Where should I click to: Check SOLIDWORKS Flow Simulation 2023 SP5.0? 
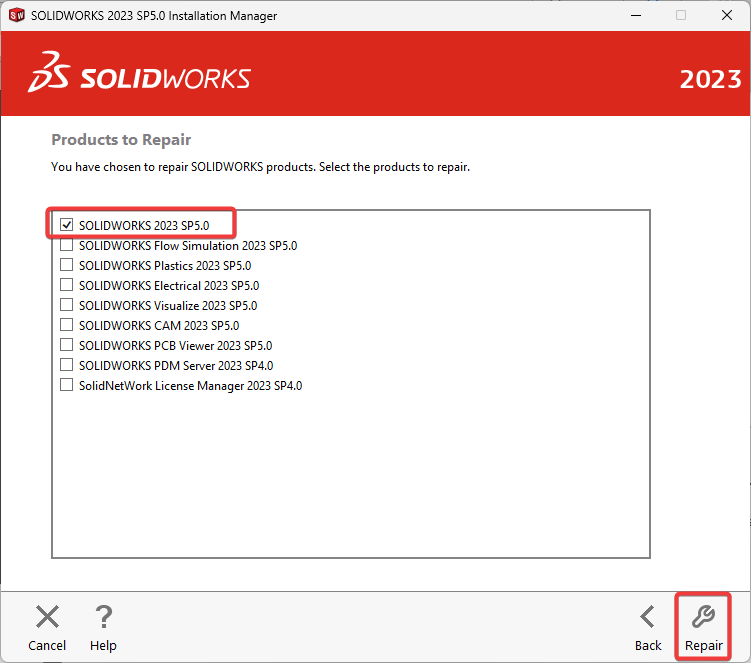point(67,245)
